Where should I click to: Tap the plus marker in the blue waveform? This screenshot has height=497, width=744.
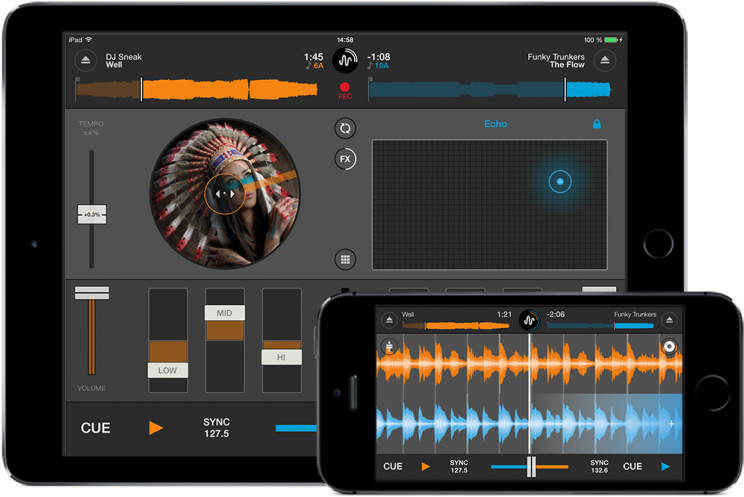point(671,423)
